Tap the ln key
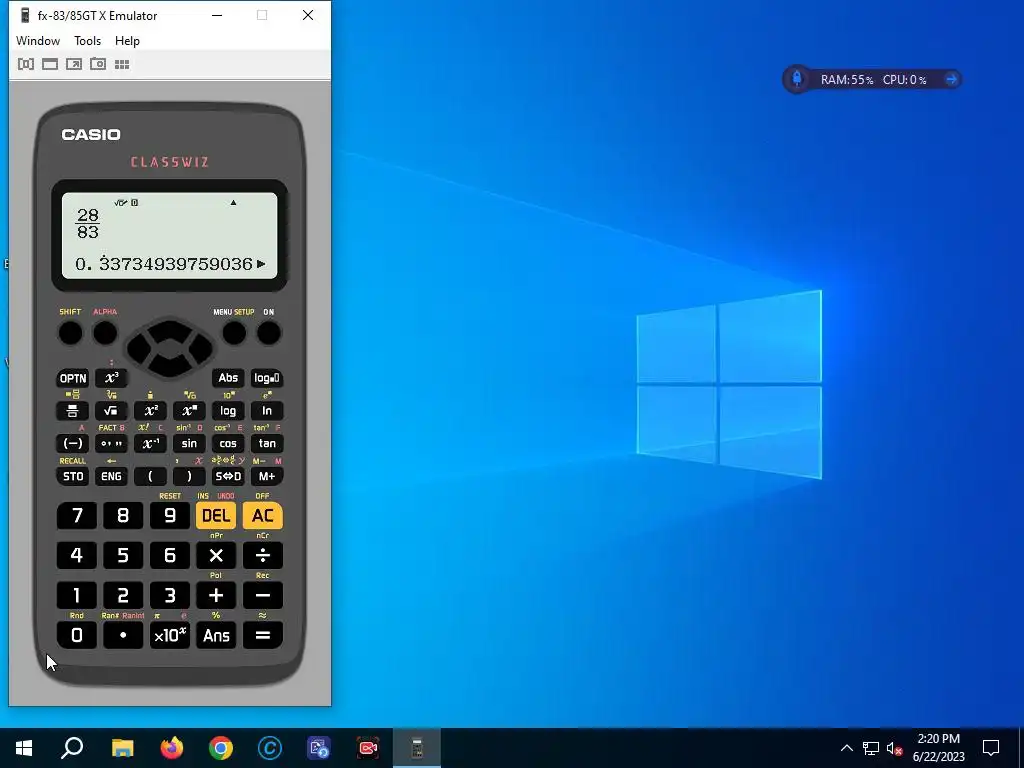Screen dimensions: 1024x768 tap(267, 411)
